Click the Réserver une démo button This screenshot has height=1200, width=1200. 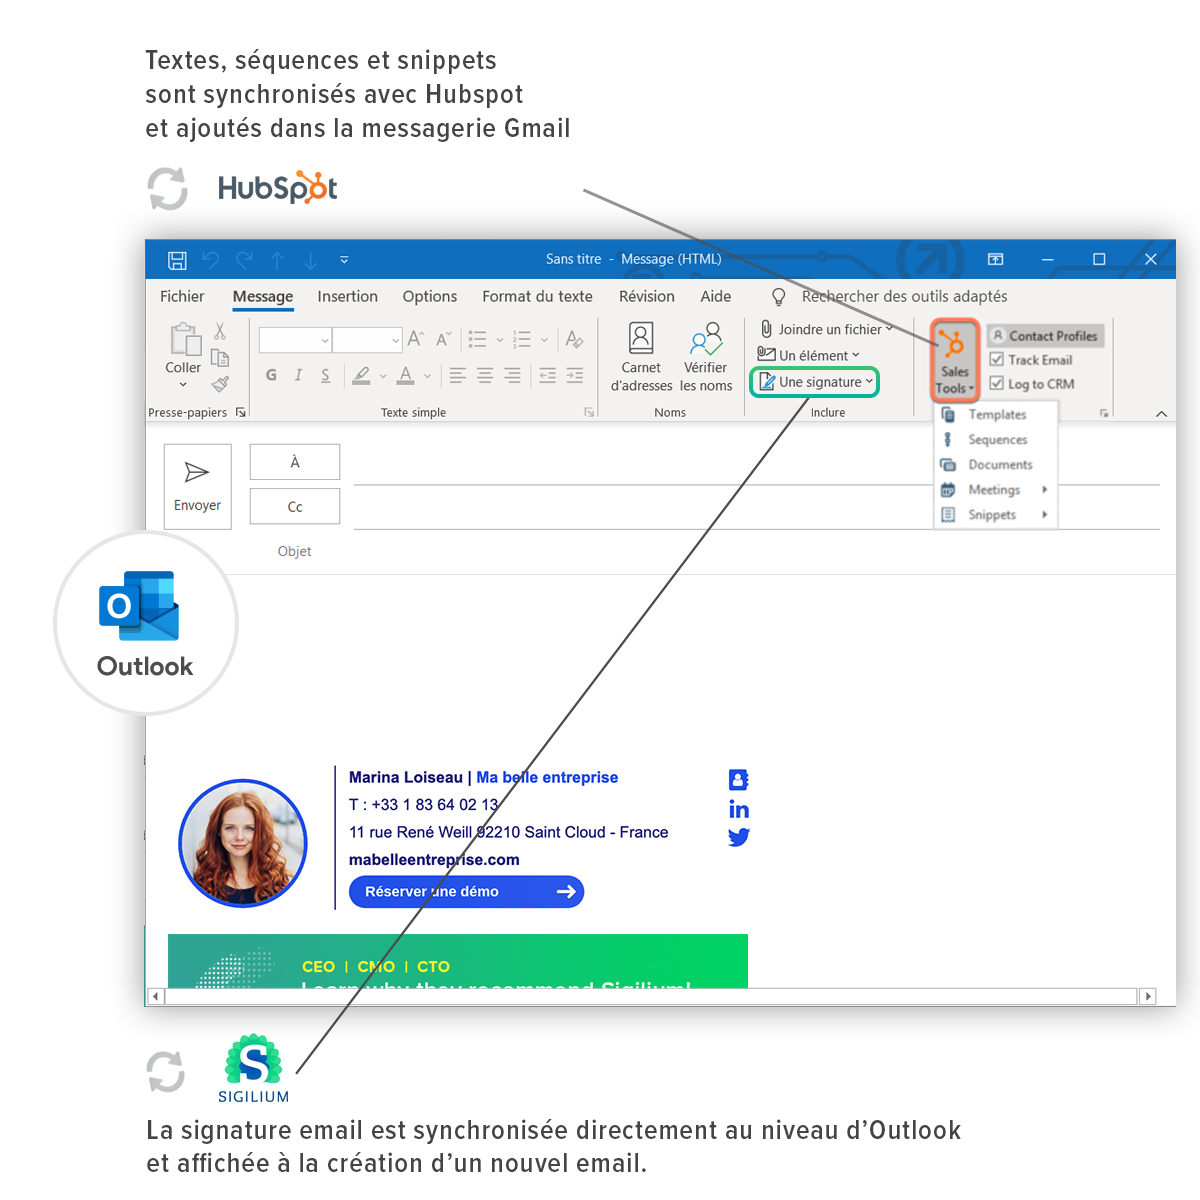[x=466, y=891]
